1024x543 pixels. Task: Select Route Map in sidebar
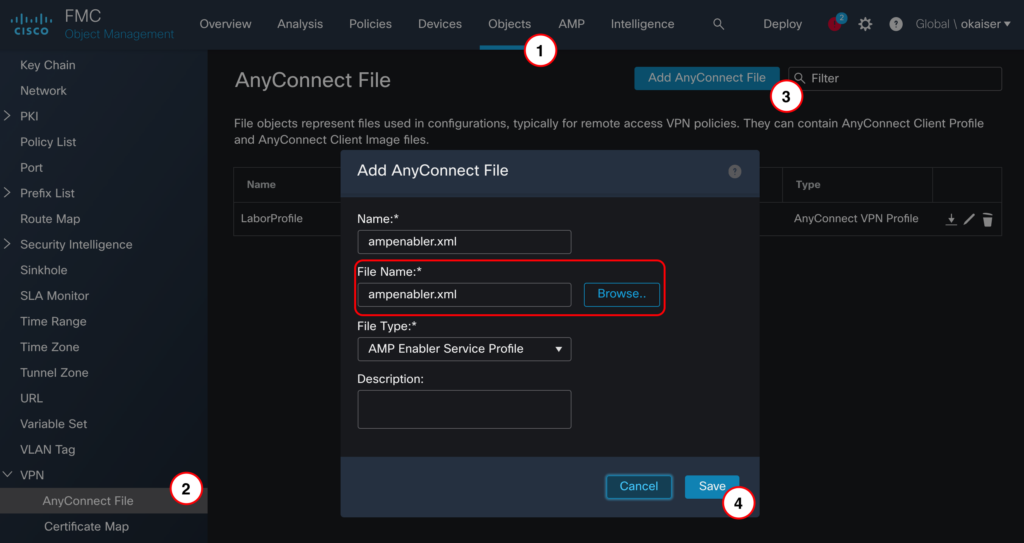point(50,219)
